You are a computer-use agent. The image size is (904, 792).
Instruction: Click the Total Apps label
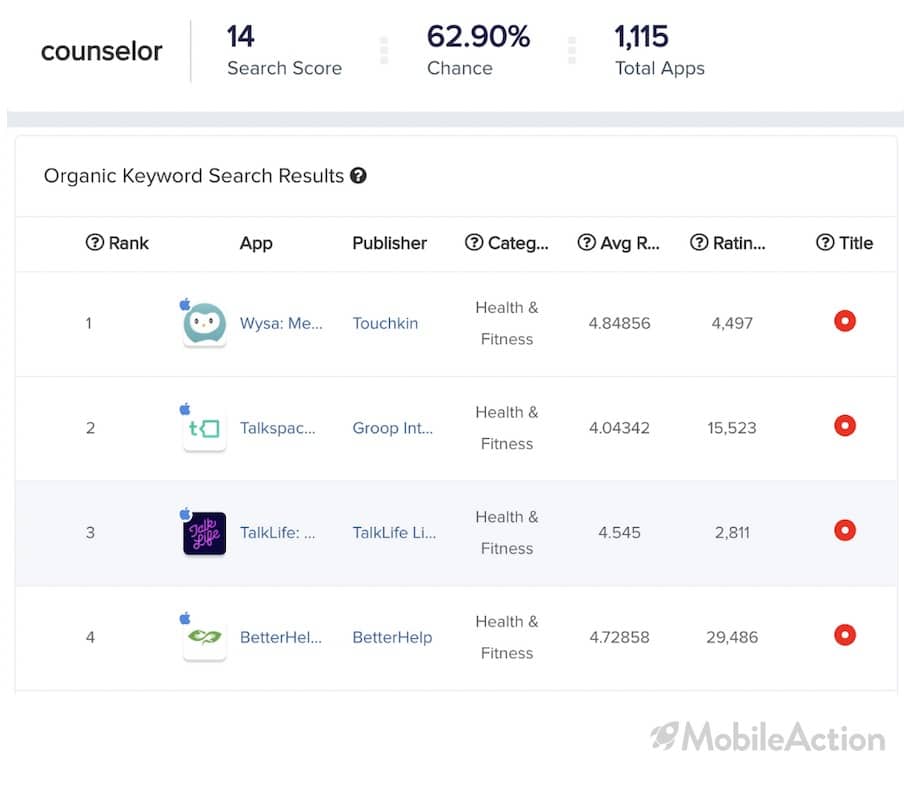coord(660,69)
